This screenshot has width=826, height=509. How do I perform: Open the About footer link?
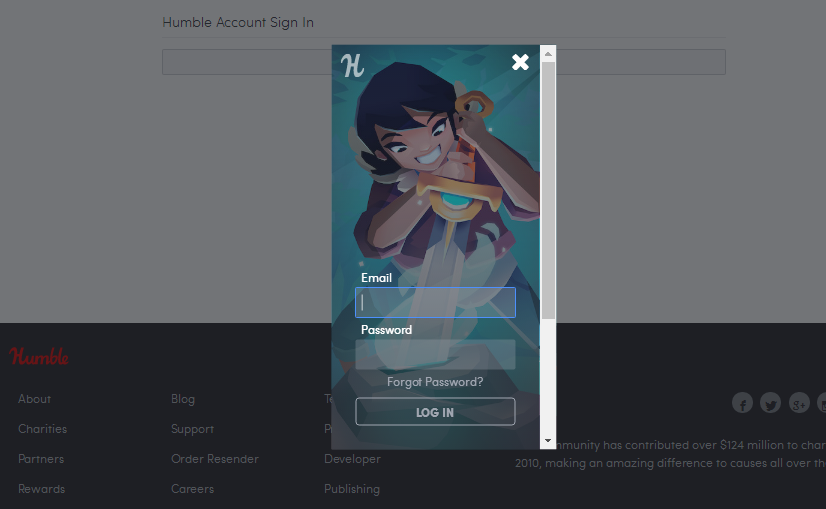coord(35,399)
